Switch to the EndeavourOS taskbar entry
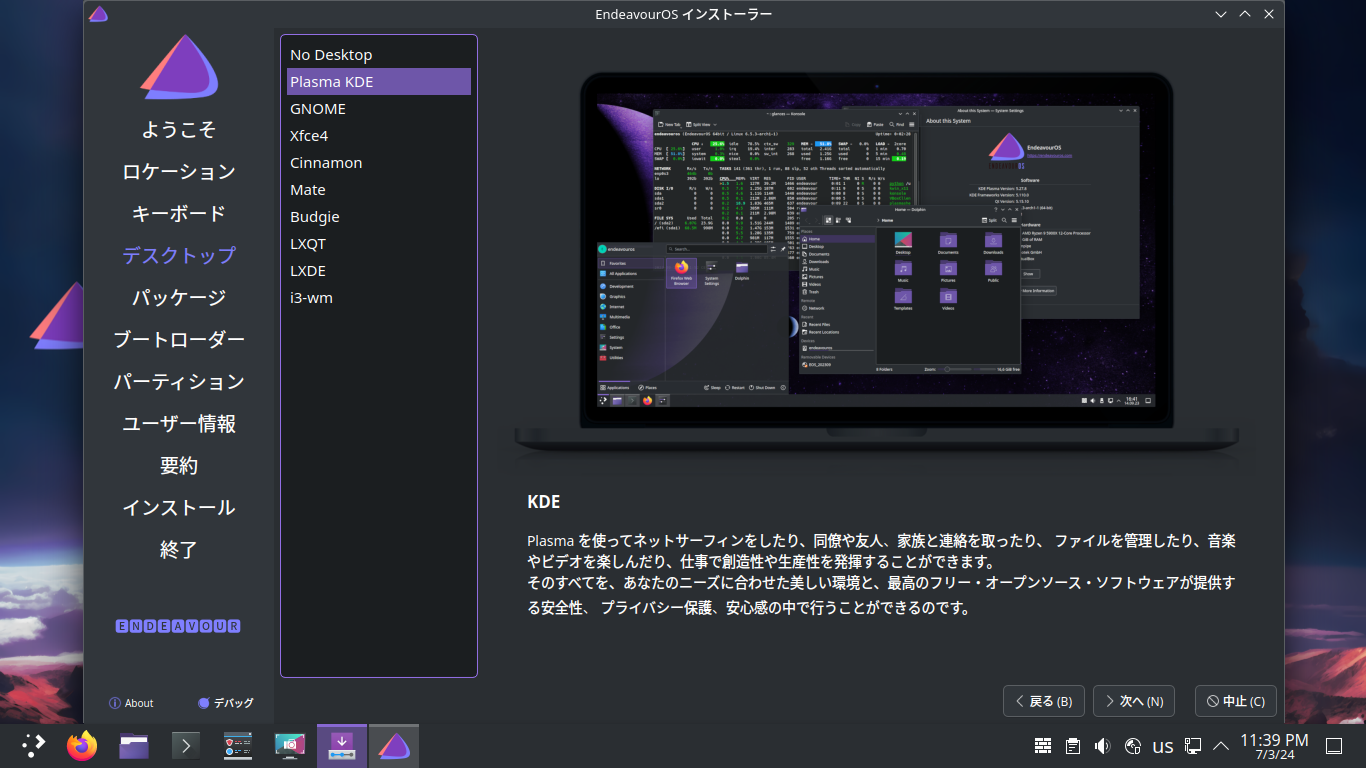 394,745
